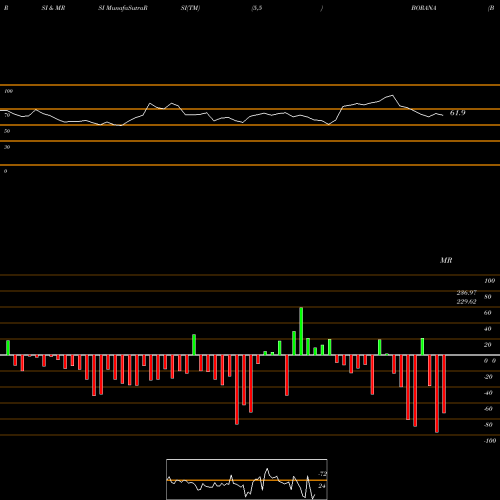
Task: Click the tallest green histogram bar
Action: (301, 331)
